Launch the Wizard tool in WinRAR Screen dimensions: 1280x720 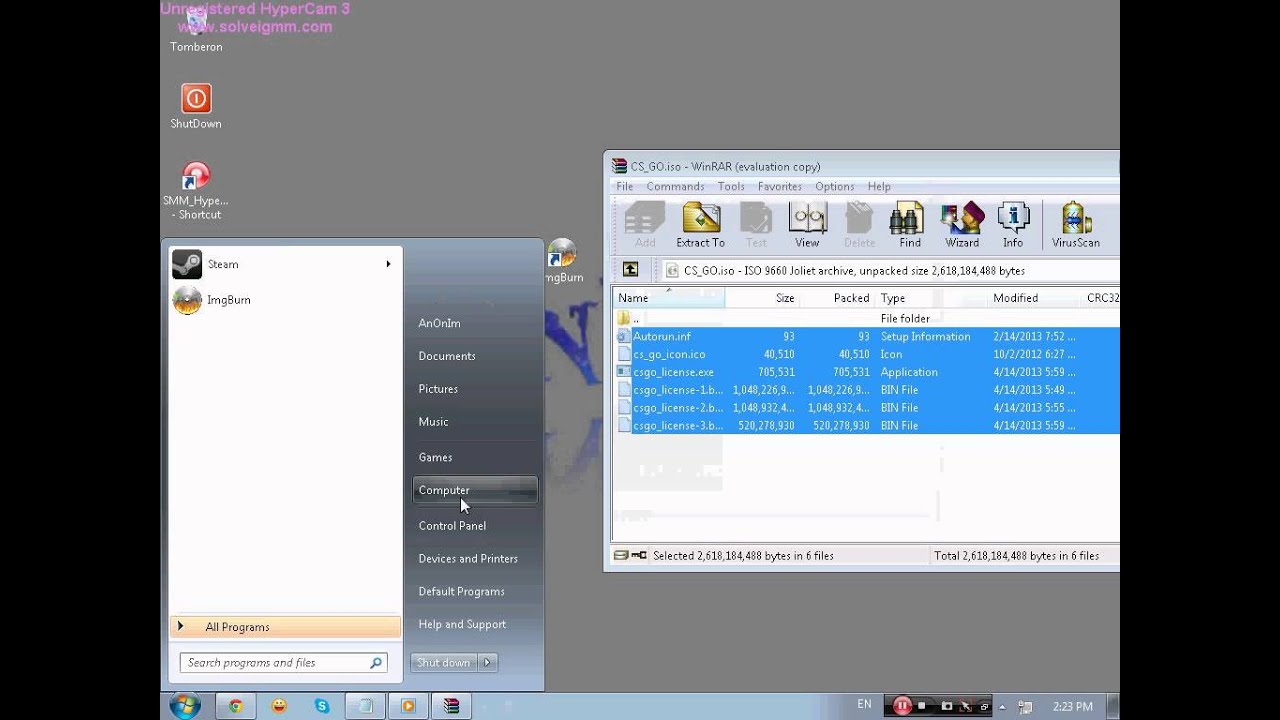click(962, 225)
